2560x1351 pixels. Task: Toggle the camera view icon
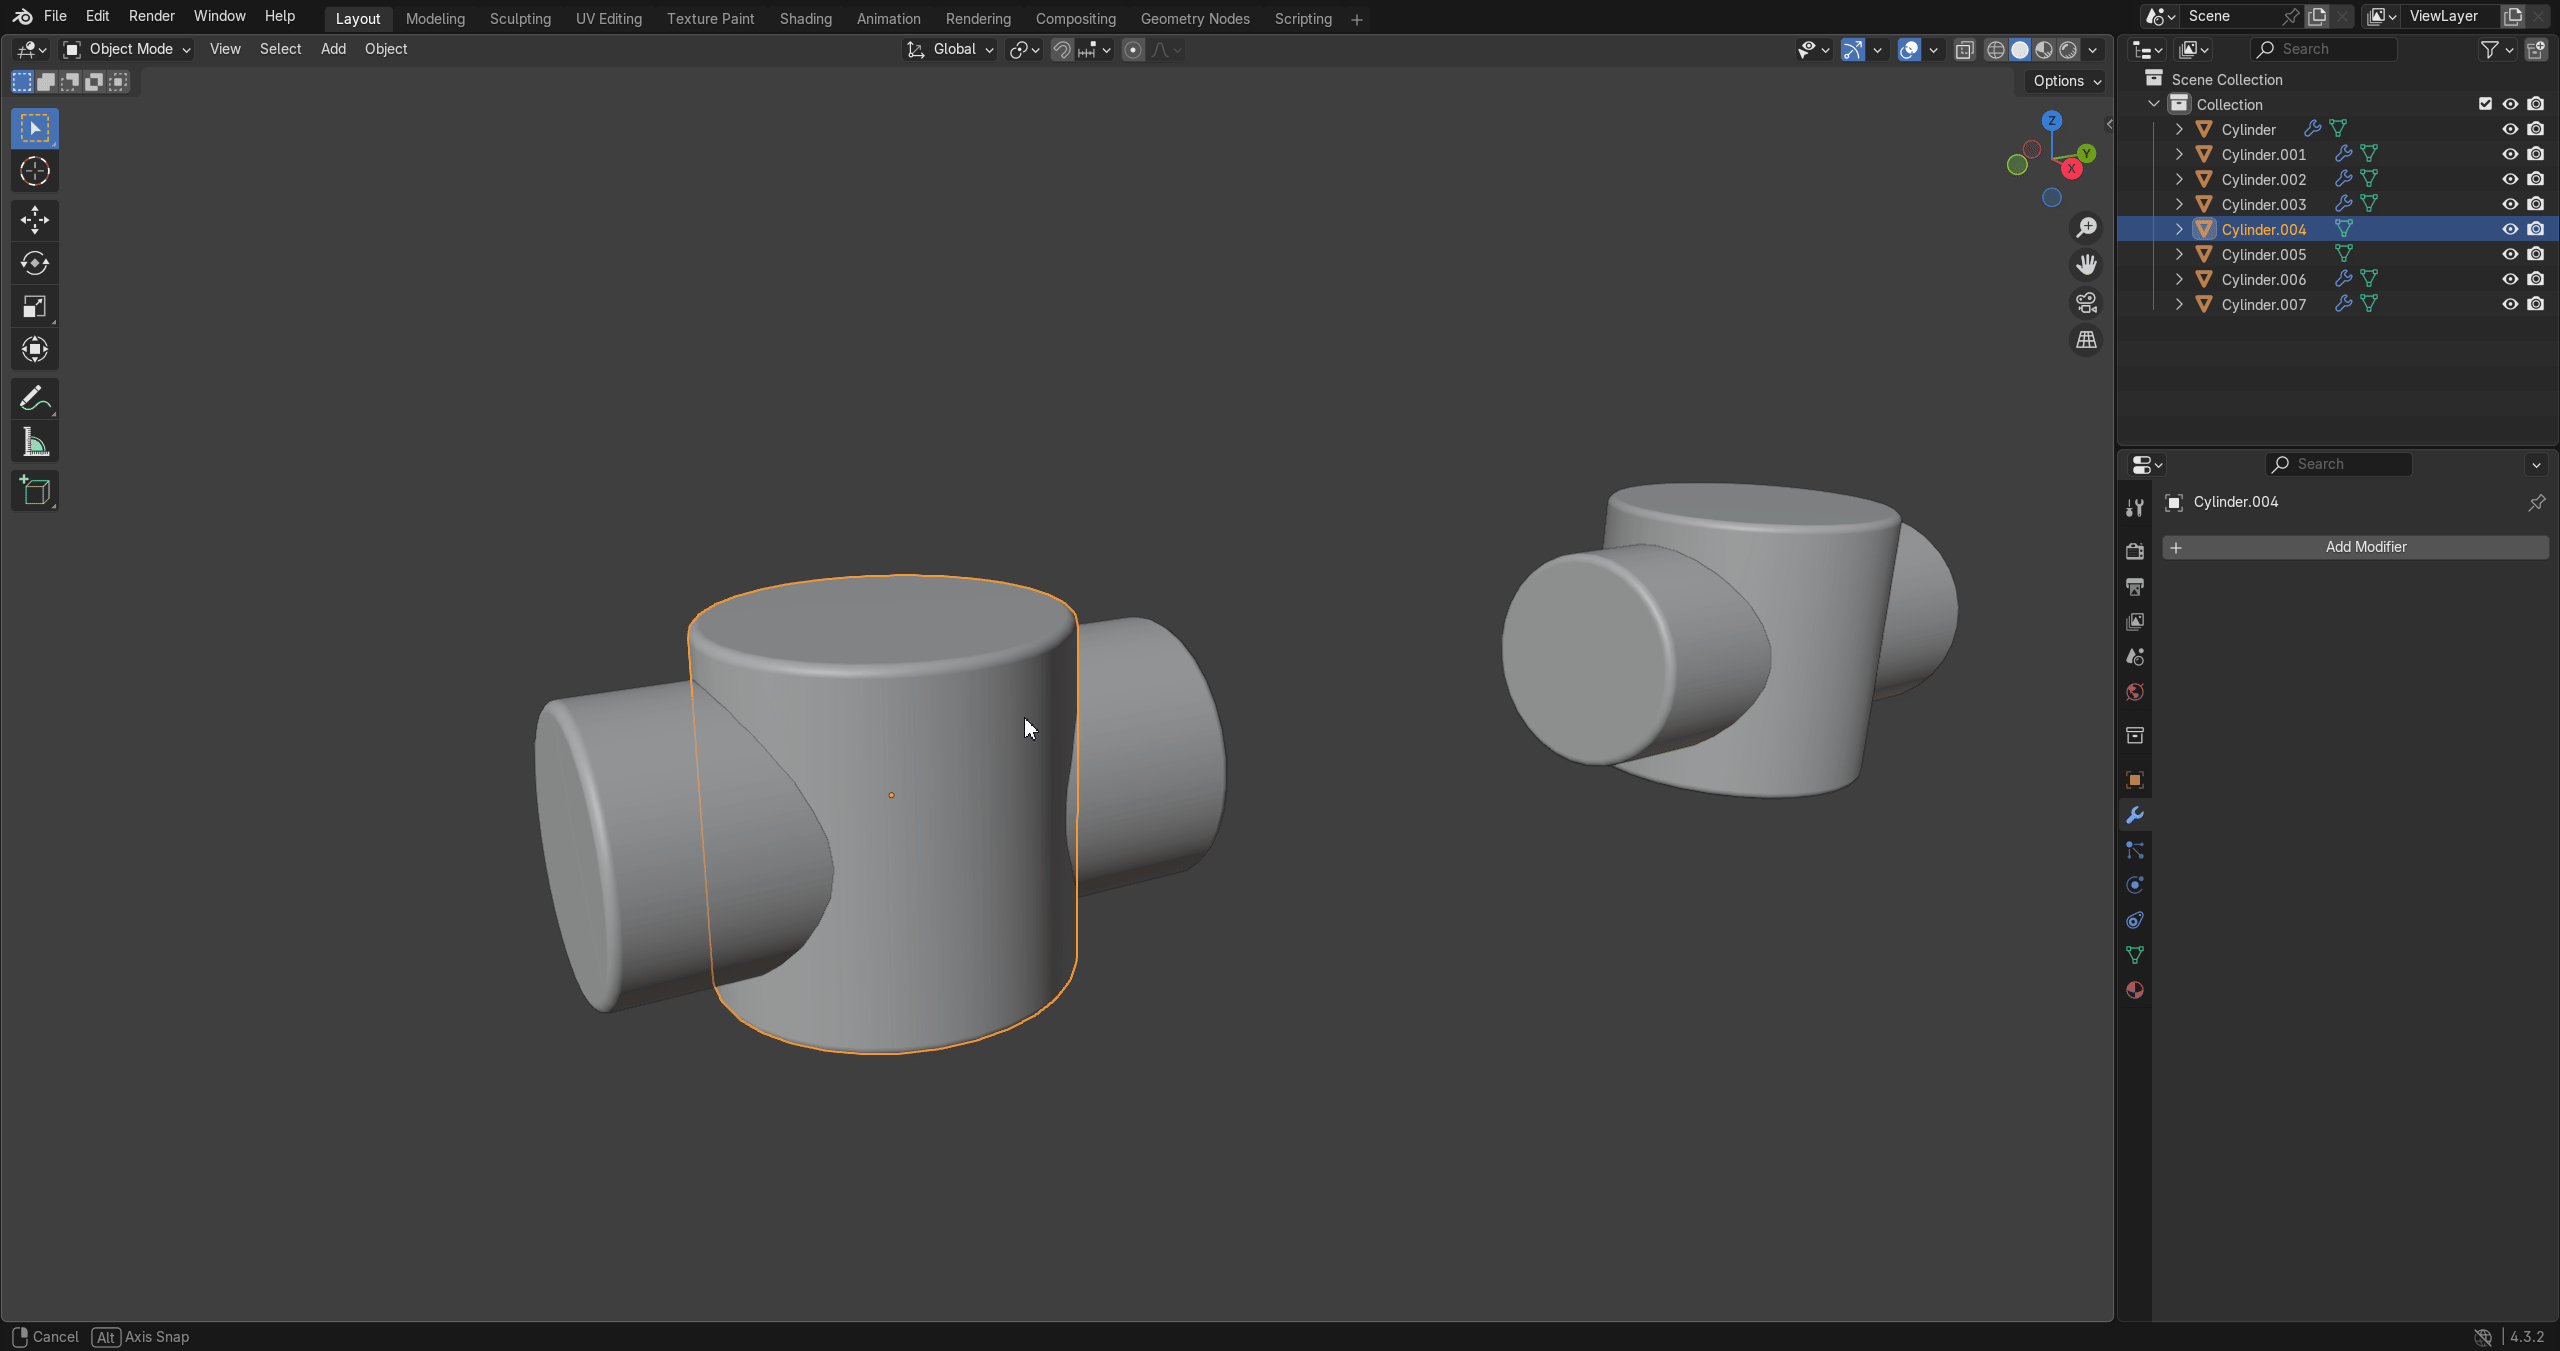(2086, 302)
